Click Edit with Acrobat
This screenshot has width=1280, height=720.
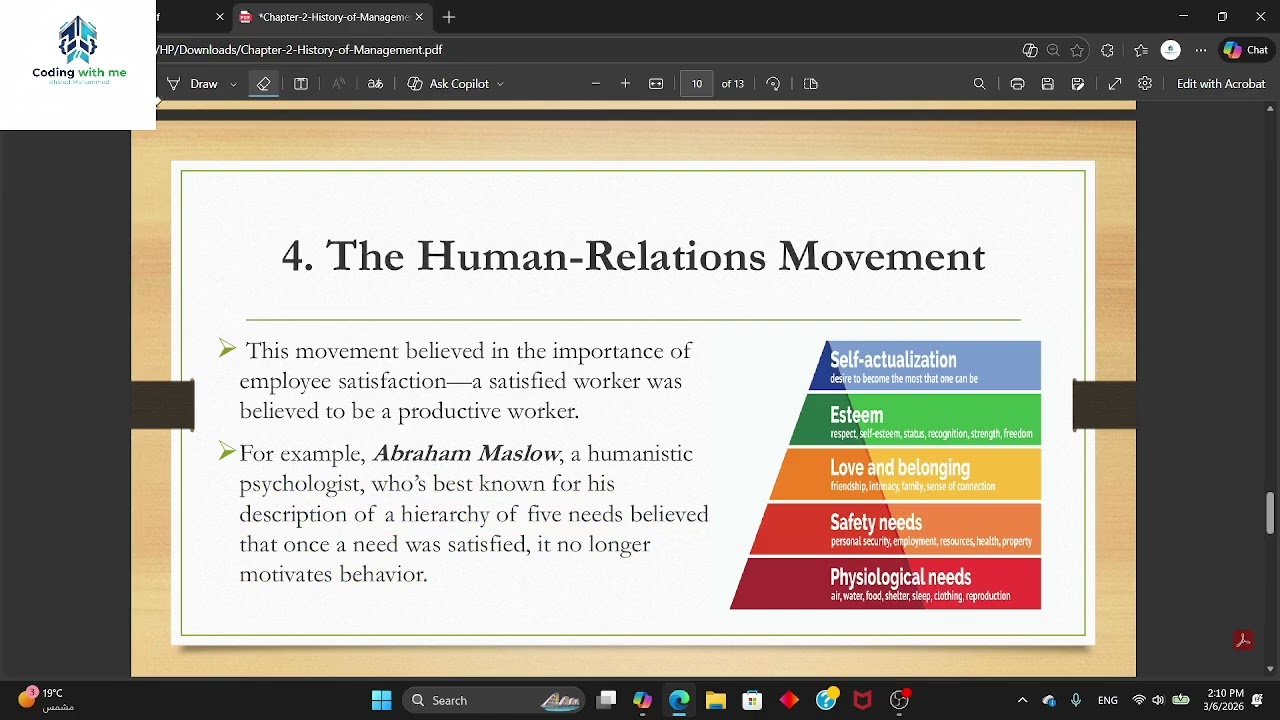(x=1221, y=84)
